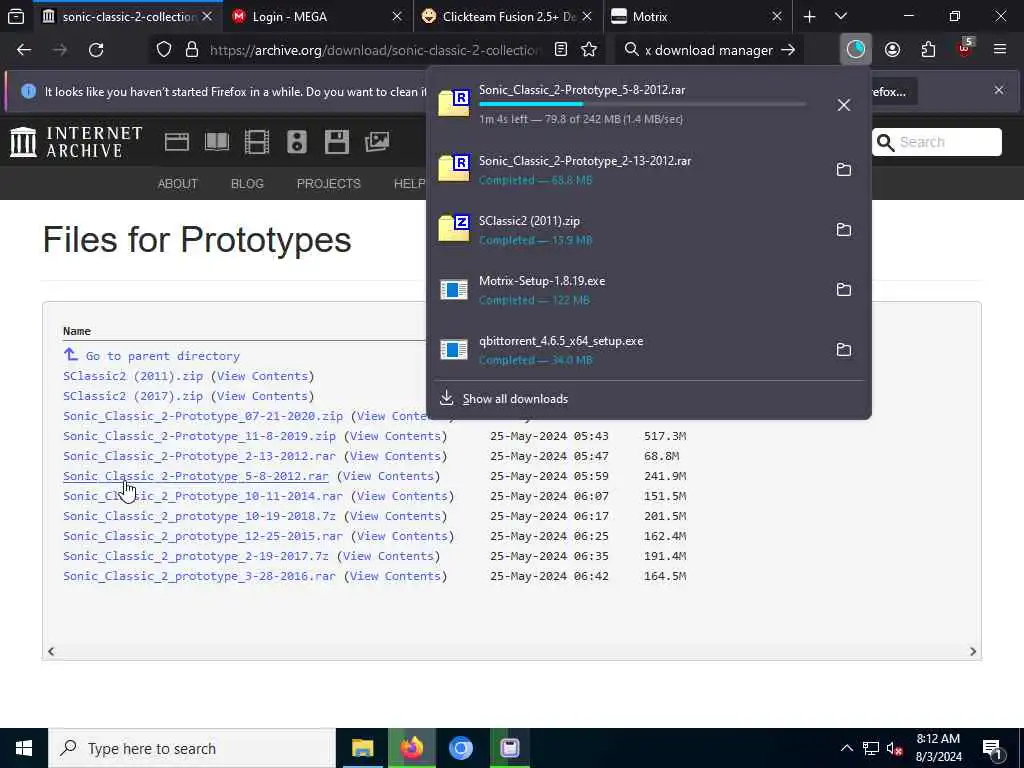Open the BLOG menu item
1024x768 pixels.
pyautogui.click(x=247, y=184)
